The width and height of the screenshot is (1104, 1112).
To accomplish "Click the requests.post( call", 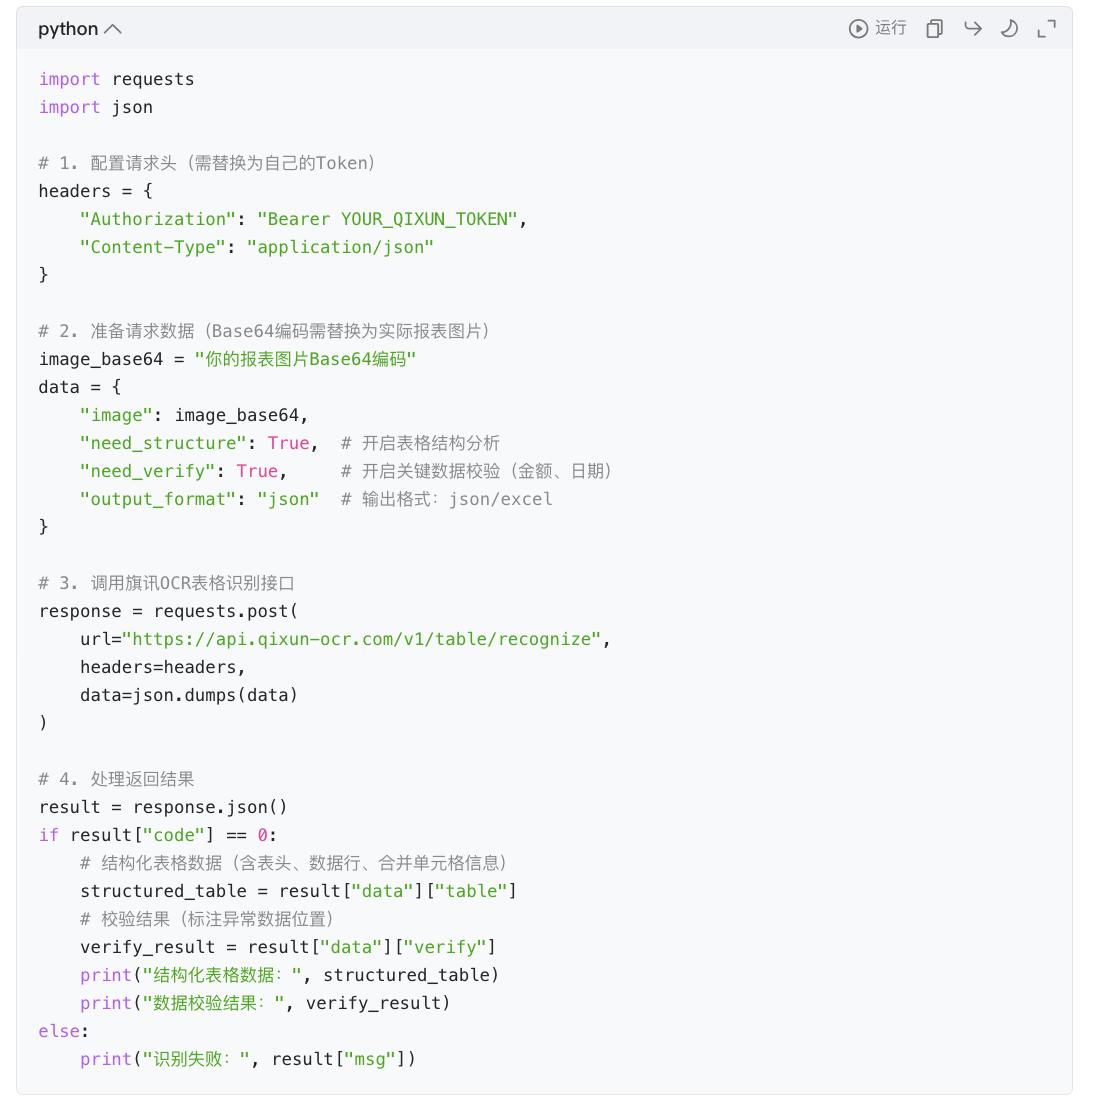I will 225,611.
